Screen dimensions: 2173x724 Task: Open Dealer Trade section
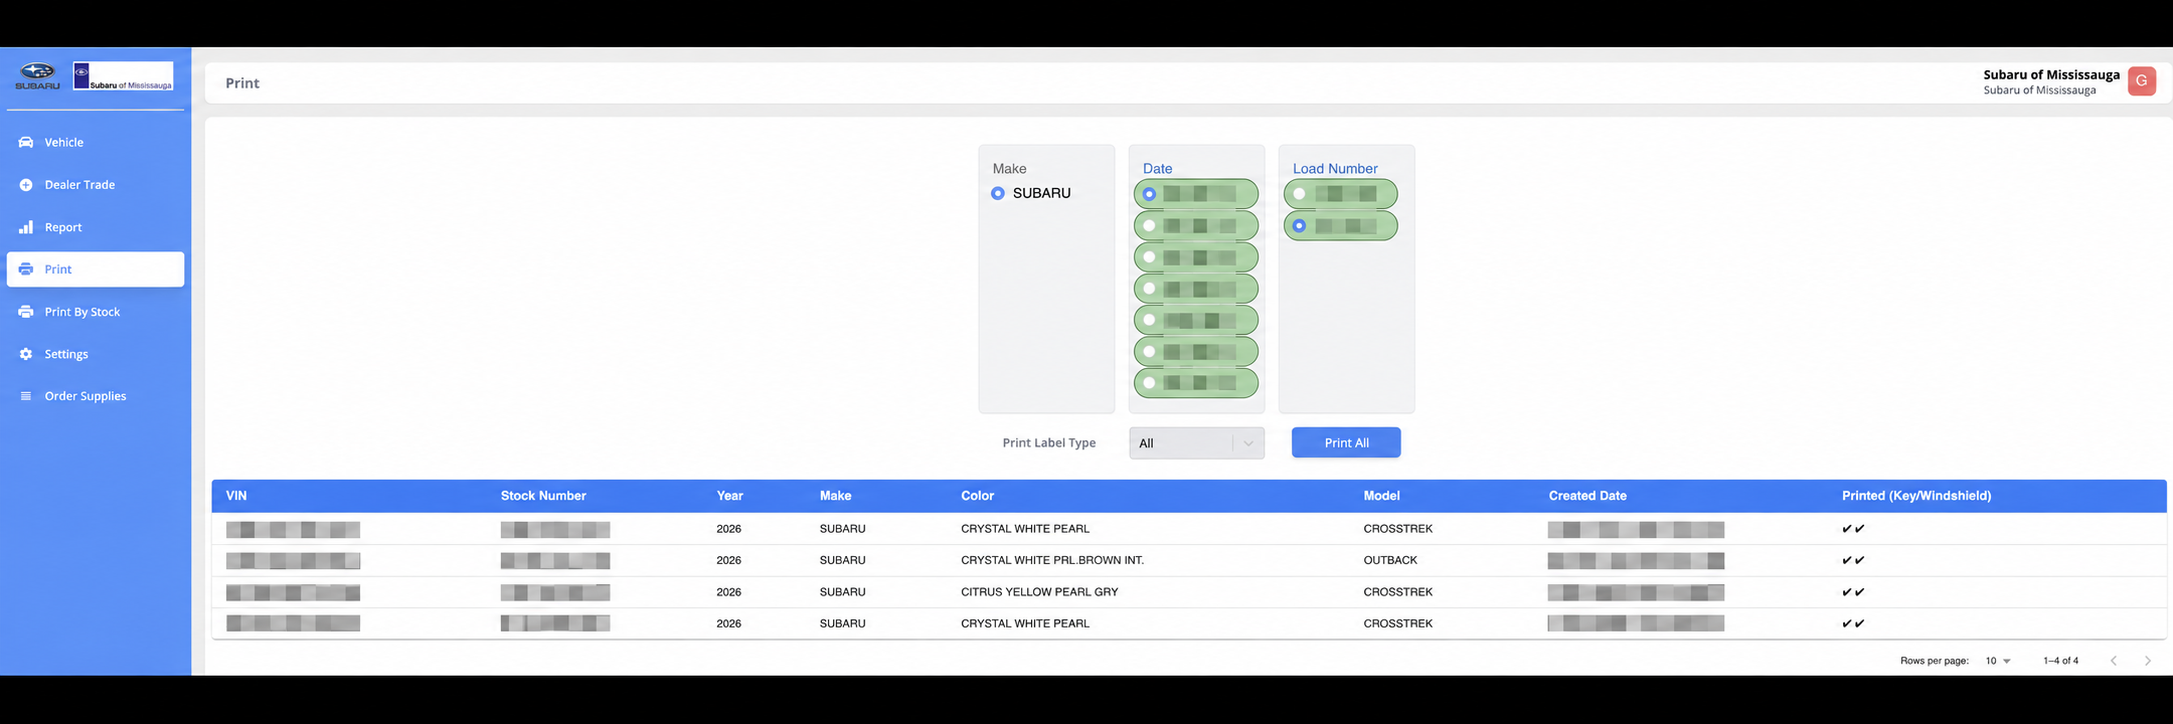[95, 185]
